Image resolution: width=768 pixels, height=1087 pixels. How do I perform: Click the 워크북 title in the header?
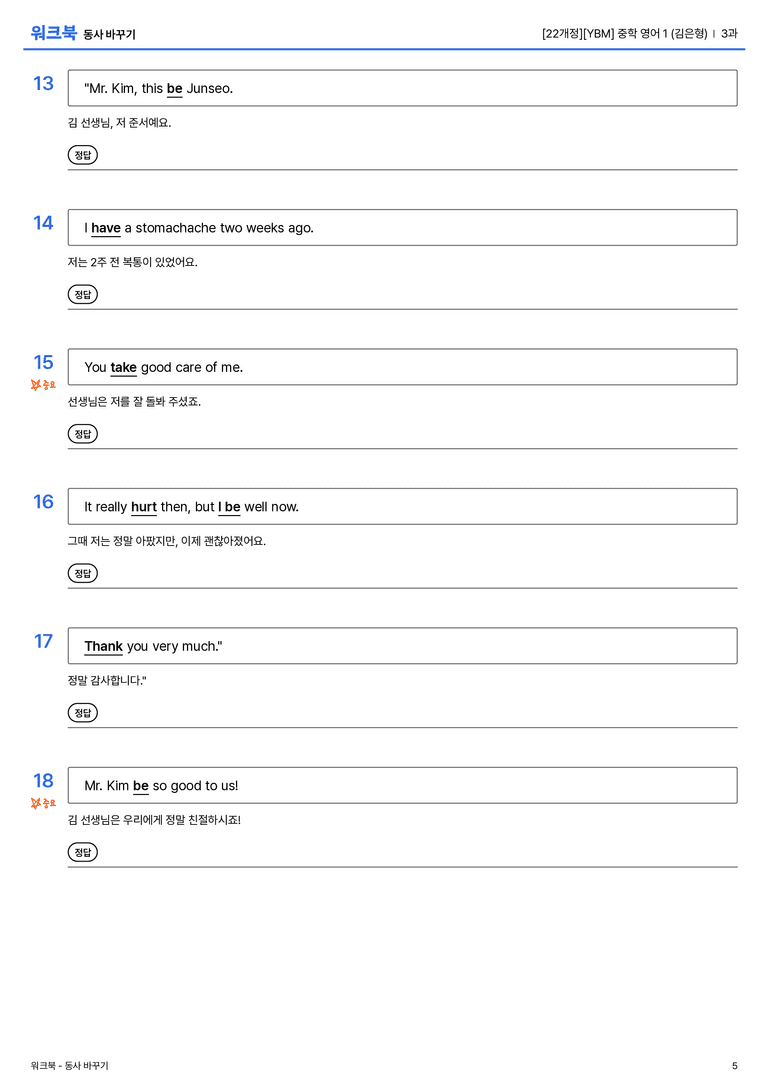coord(53,33)
